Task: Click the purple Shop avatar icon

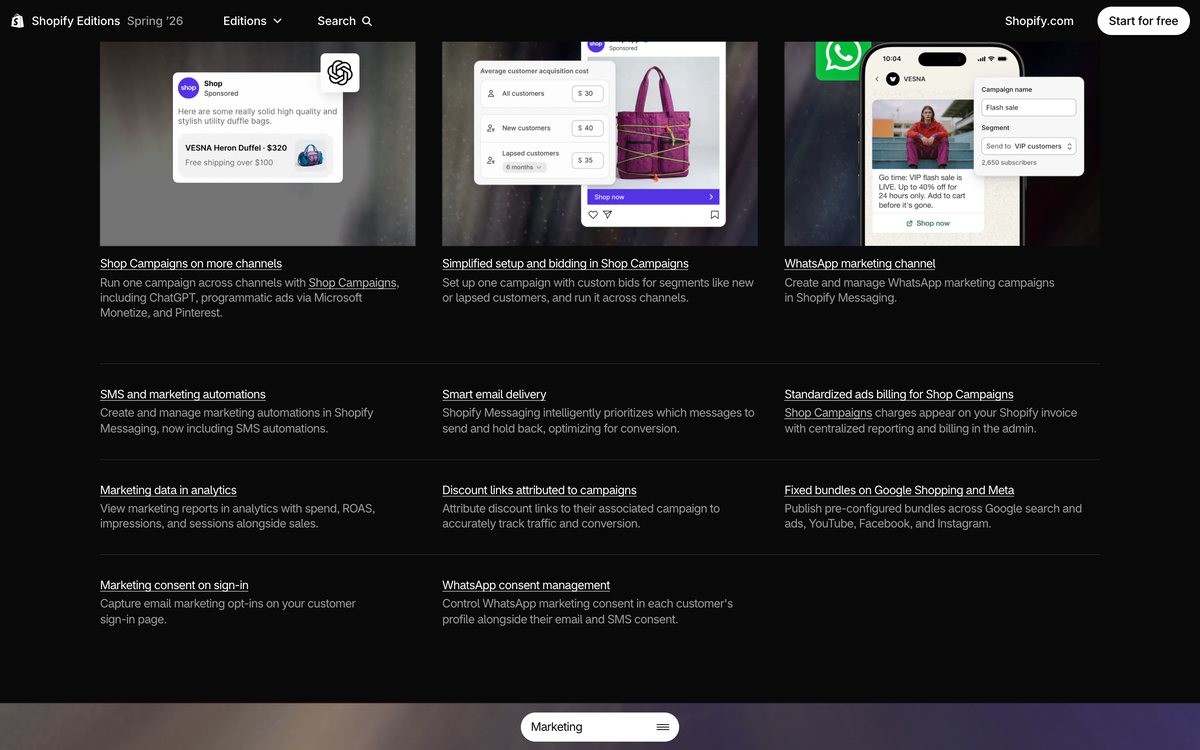Action: pos(189,88)
